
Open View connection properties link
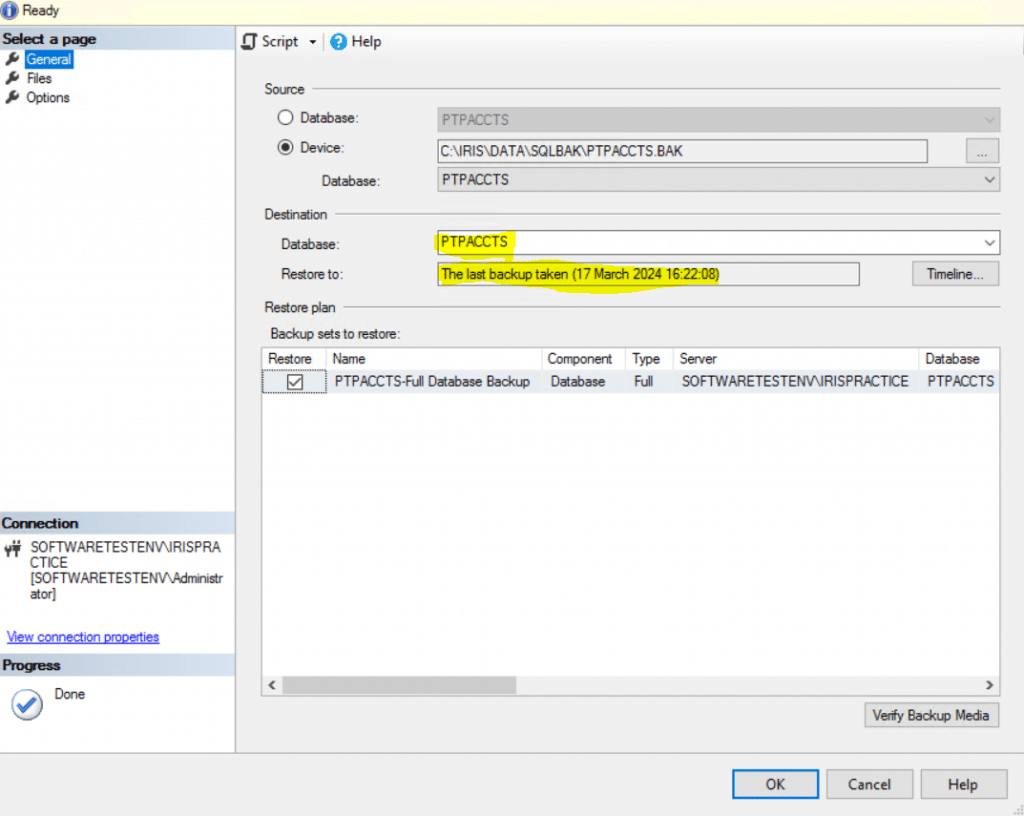click(x=83, y=636)
